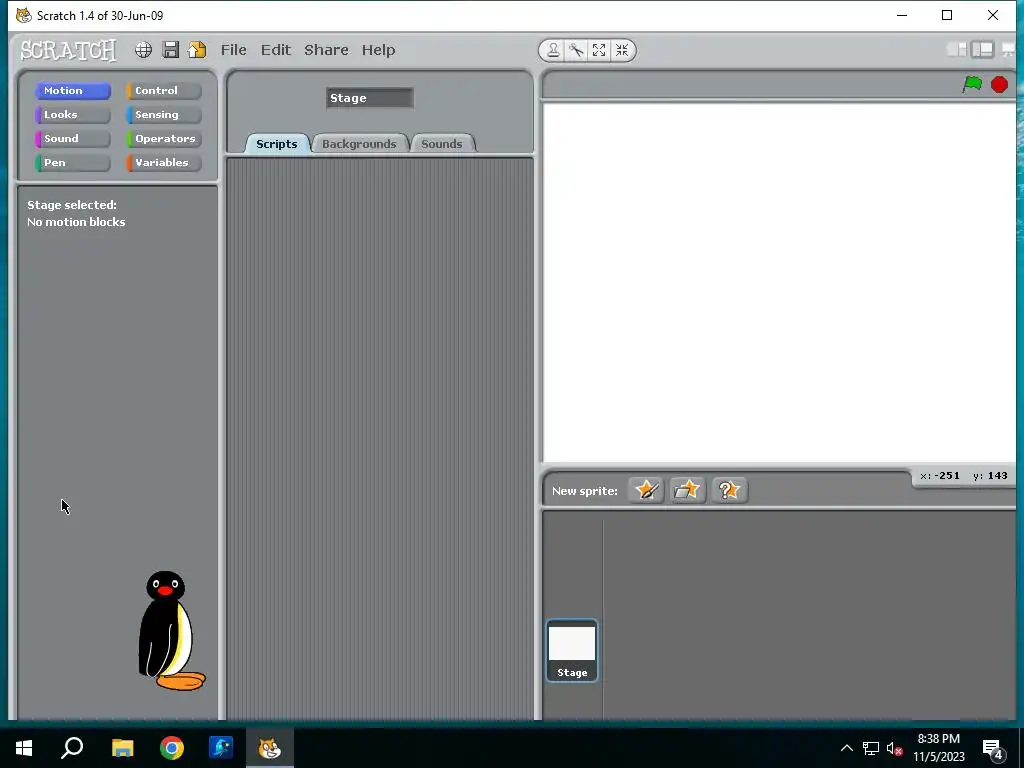Show hidden system tray icons
The width and height of the screenshot is (1024, 768).
pos(846,748)
